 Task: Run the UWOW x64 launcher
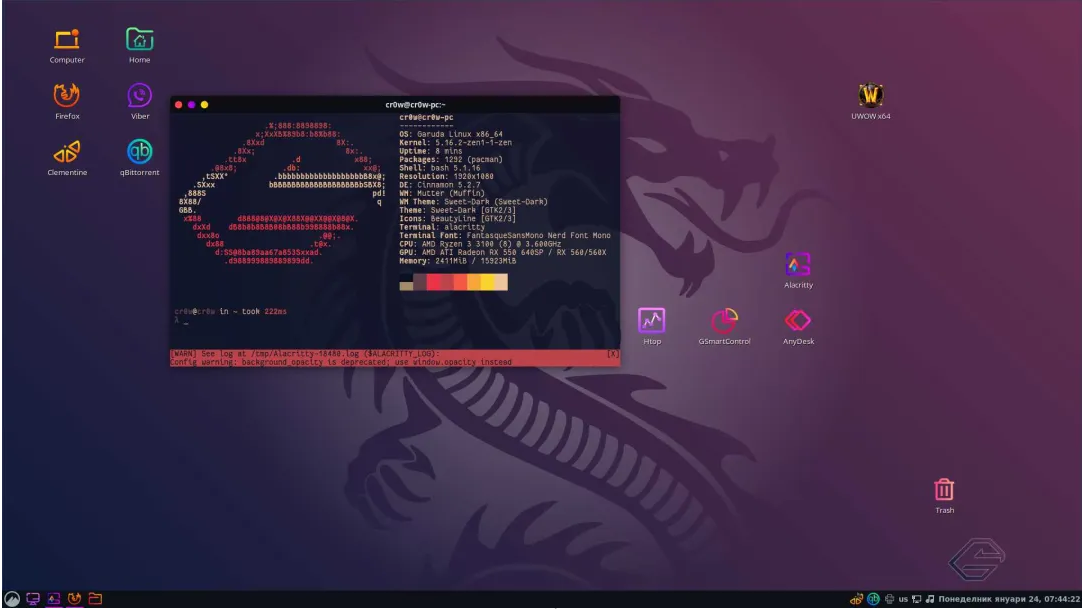coord(870,97)
